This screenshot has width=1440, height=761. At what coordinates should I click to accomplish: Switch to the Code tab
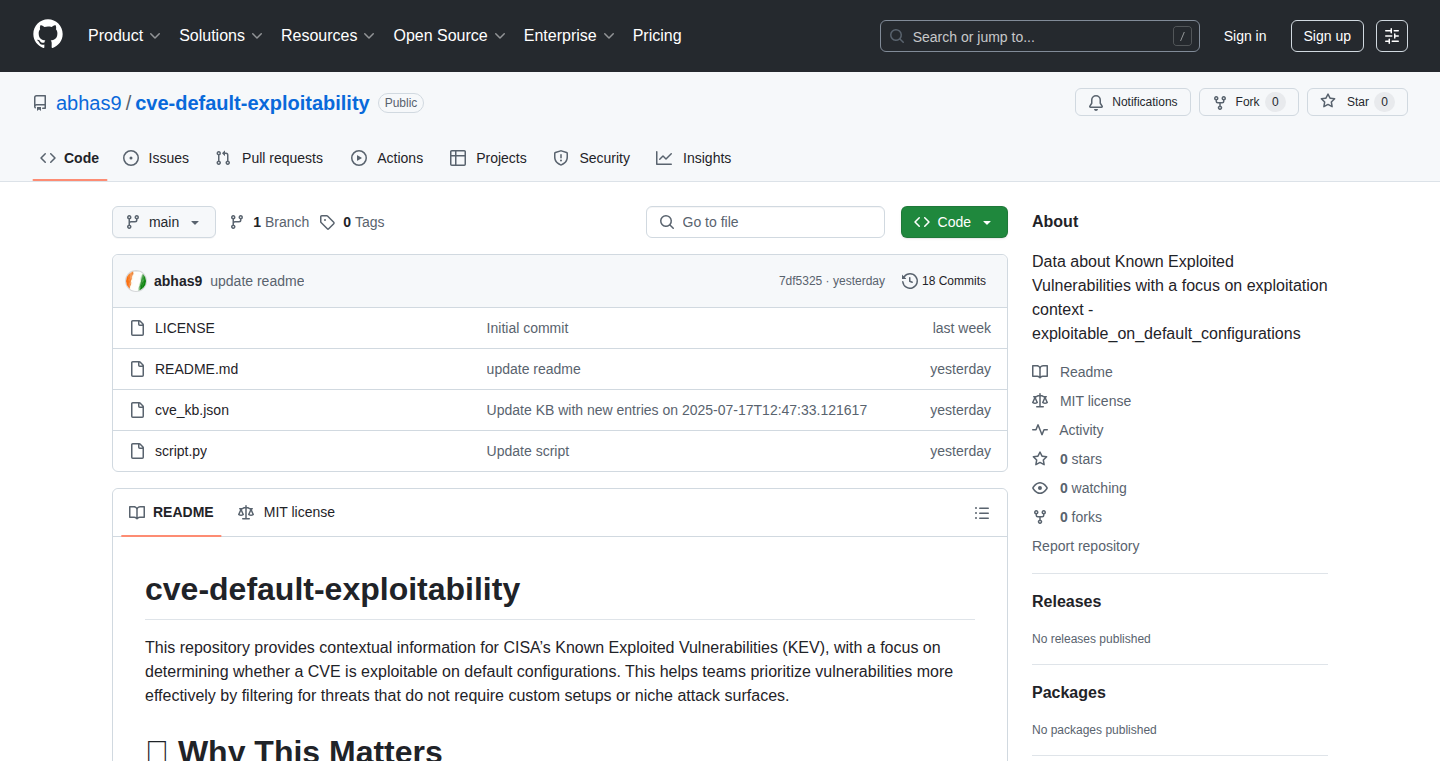70,158
